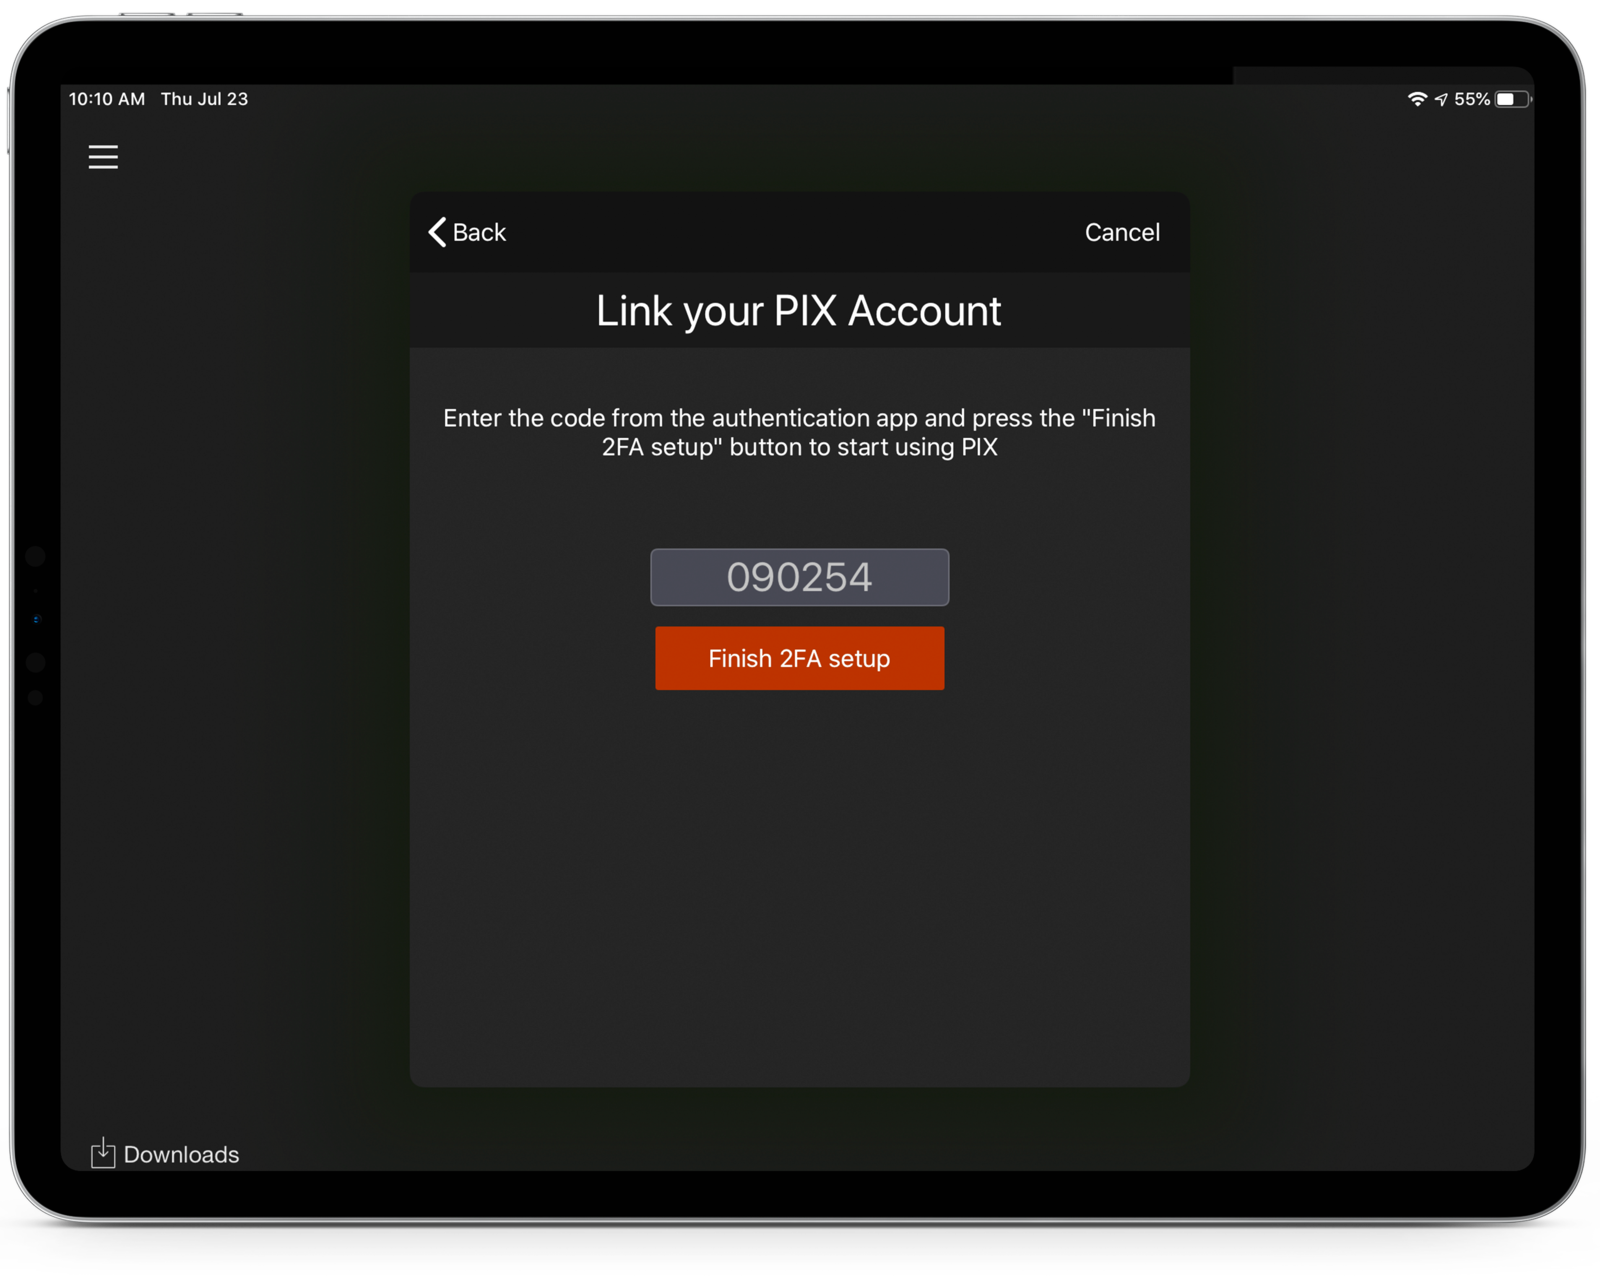Tap the battery indicator icon
Image resolution: width=1600 pixels, height=1279 pixels.
[1513, 99]
